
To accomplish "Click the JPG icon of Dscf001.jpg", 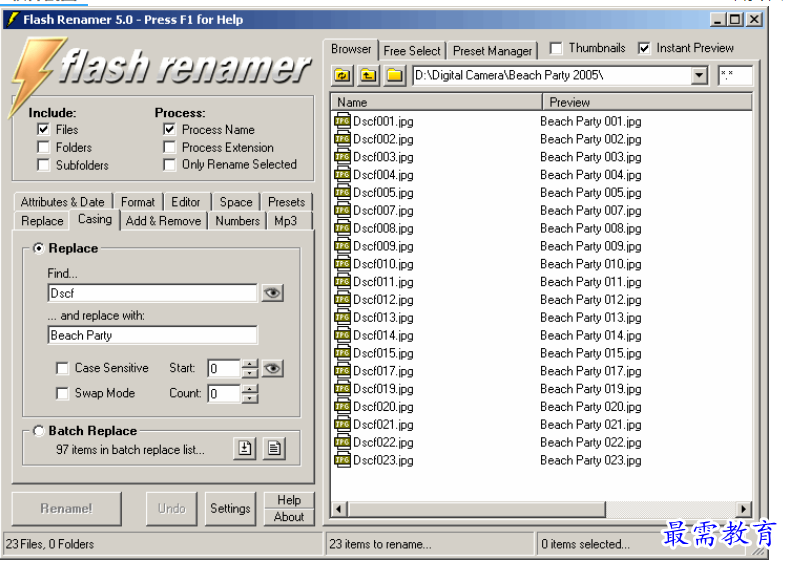I will (x=342, y=121).
